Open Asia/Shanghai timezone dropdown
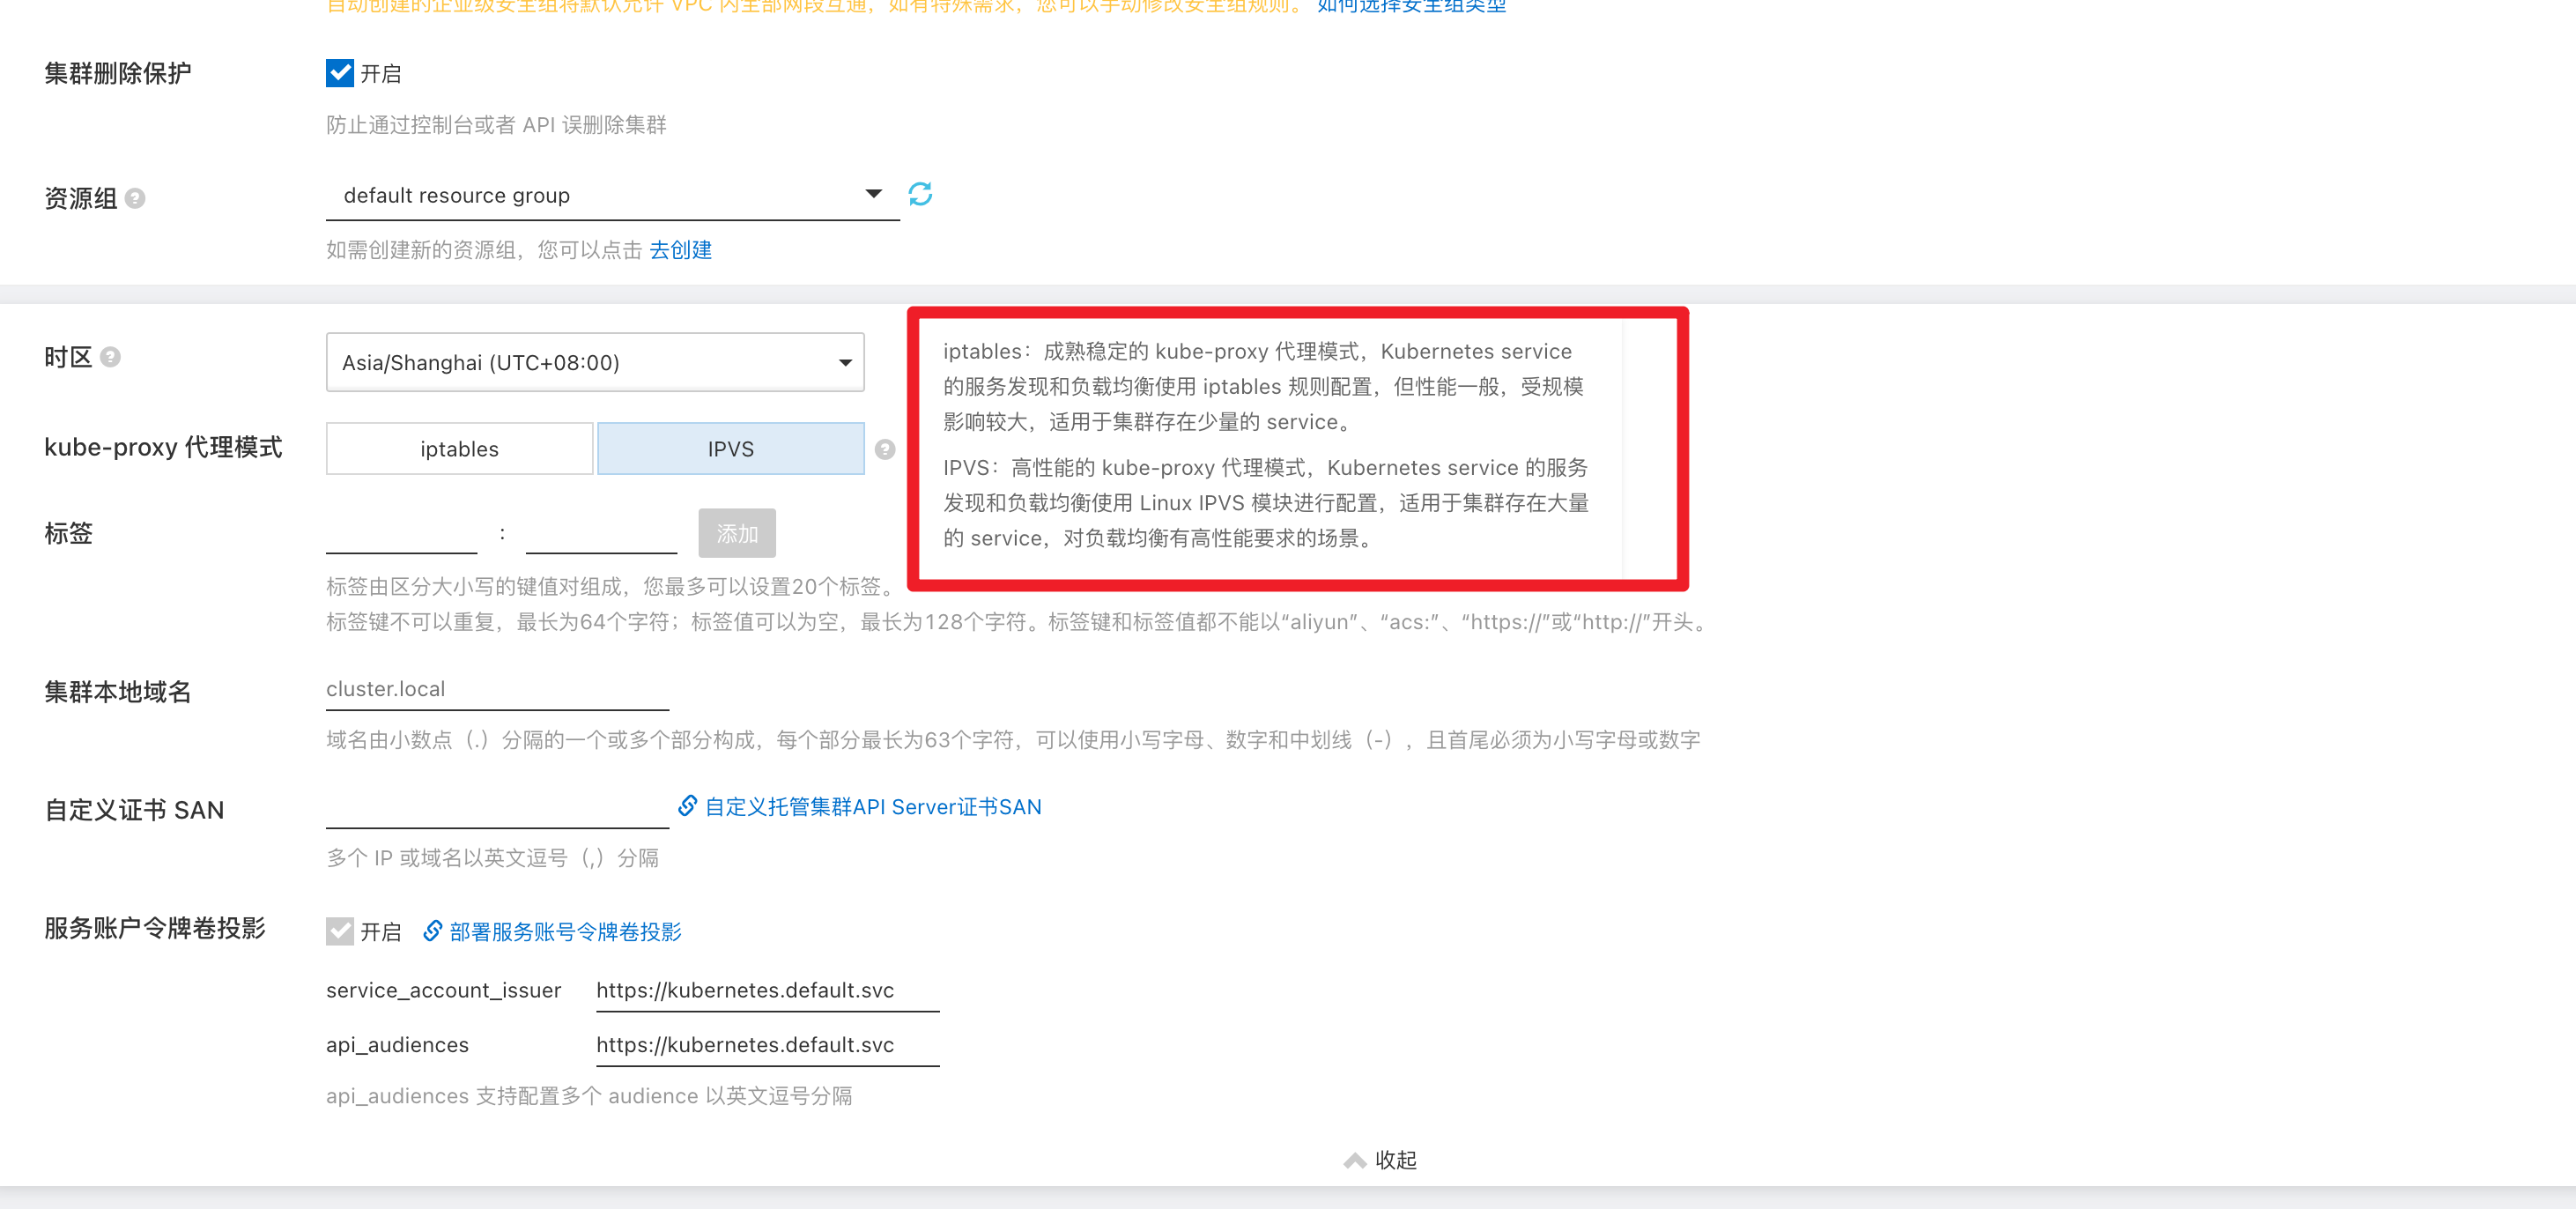The width and height of the screenshot is (2576, 1209). [594, 362]
